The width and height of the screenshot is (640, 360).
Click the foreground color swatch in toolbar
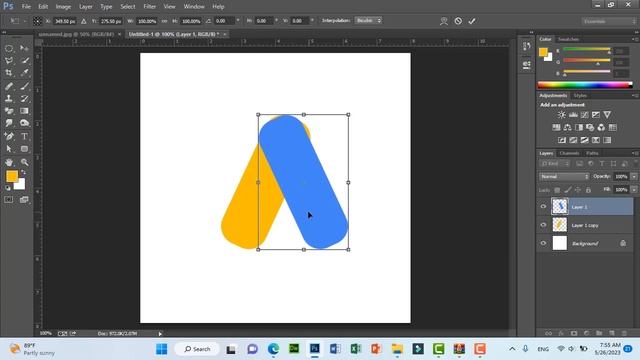tap(11, 176)
